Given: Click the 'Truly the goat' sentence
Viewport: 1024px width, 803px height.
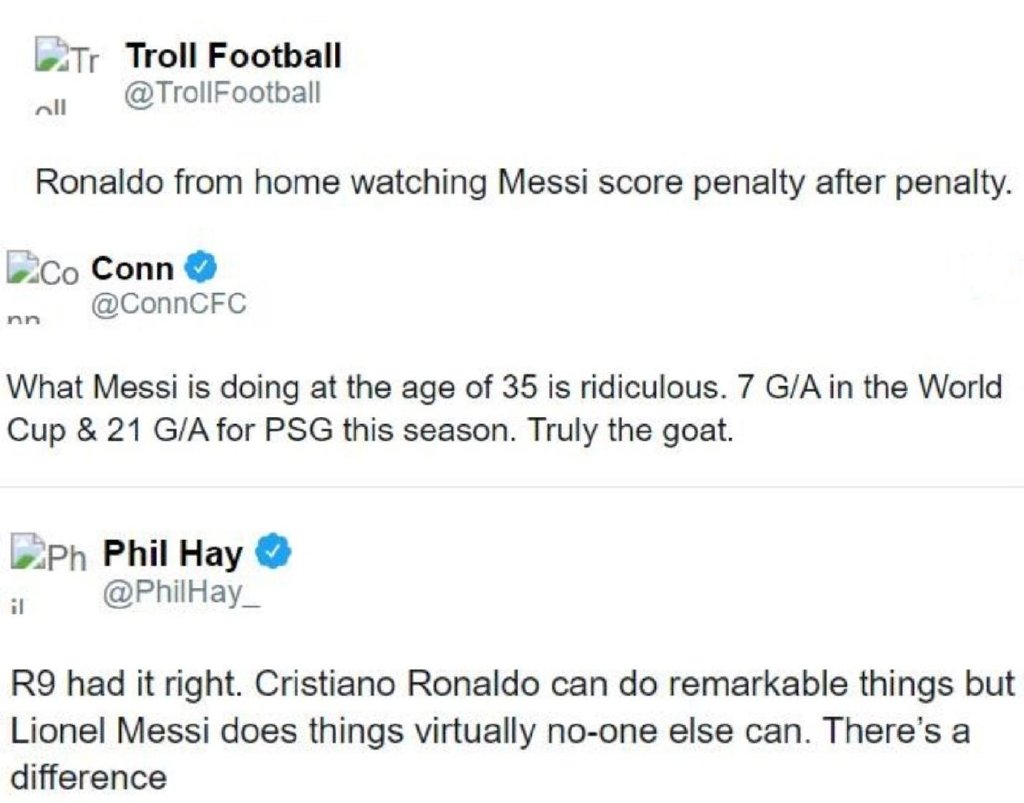Looking at the screenshot, I should coord(630,431).
